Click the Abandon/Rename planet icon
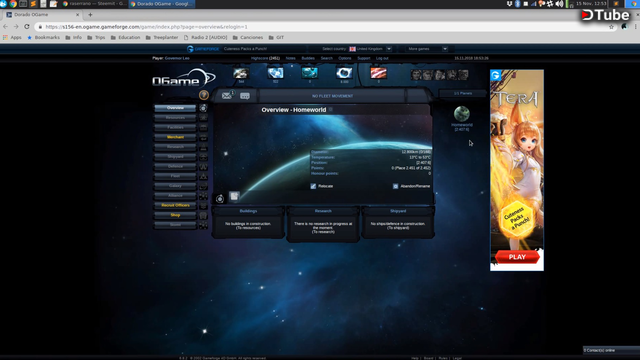This screenshot has width=640, height=360. (395, 186)
